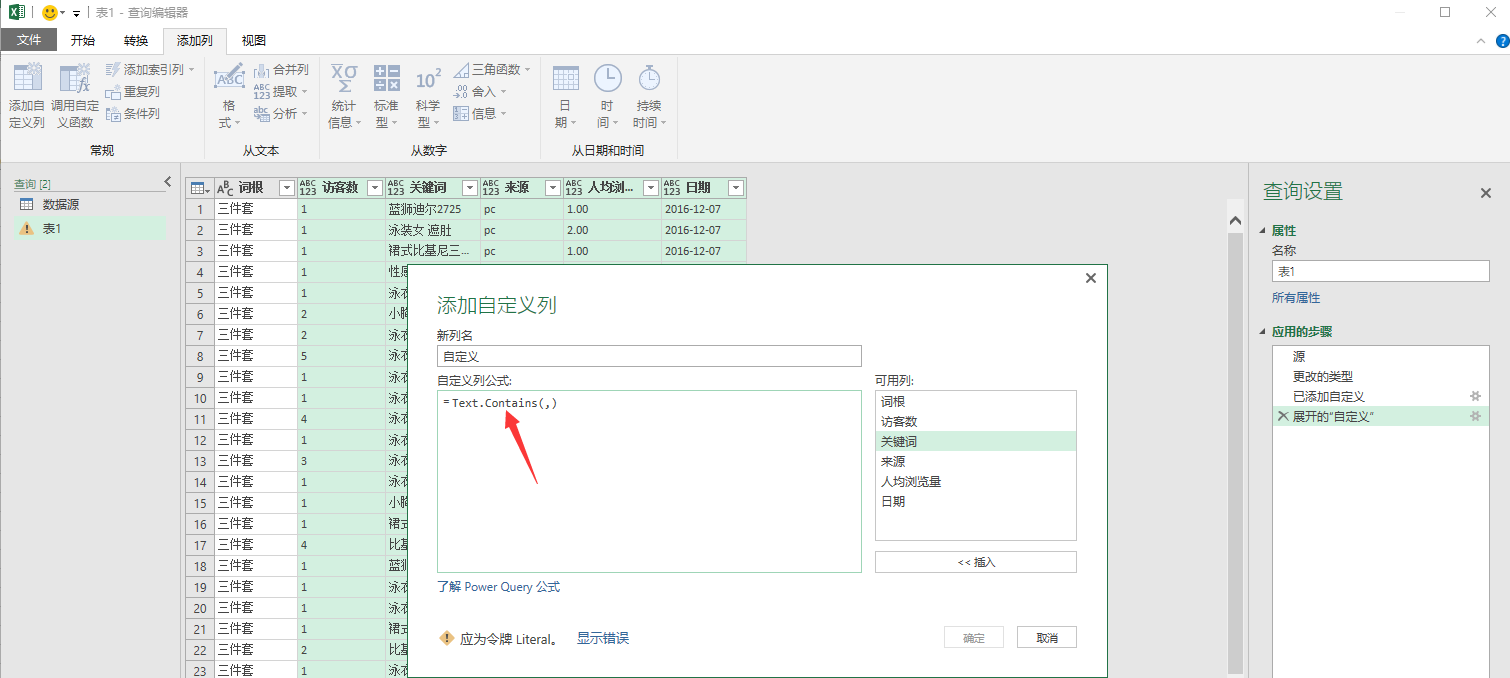
Task: Switch to the 视图 ribbon tab
Action: tap(254, 41)
